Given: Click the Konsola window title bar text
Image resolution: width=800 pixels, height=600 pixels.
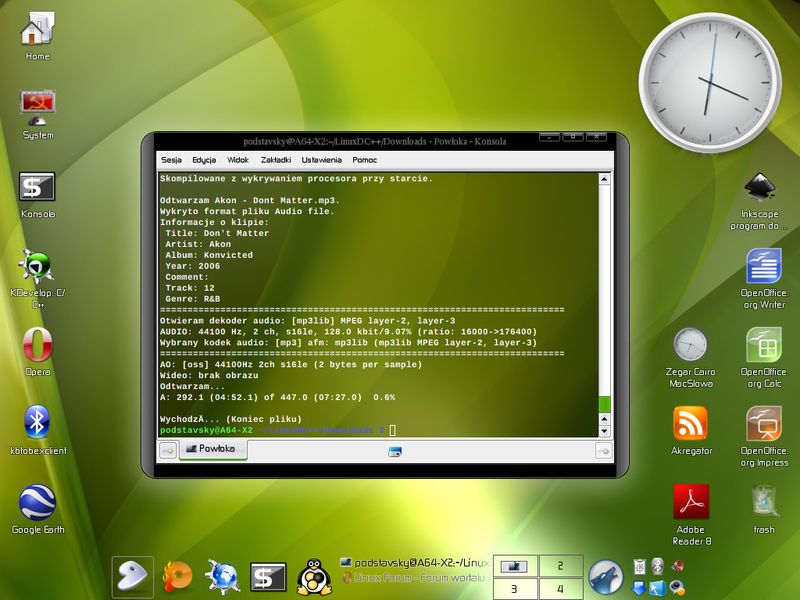Looking at the screenshot, I should click(374, 141).
